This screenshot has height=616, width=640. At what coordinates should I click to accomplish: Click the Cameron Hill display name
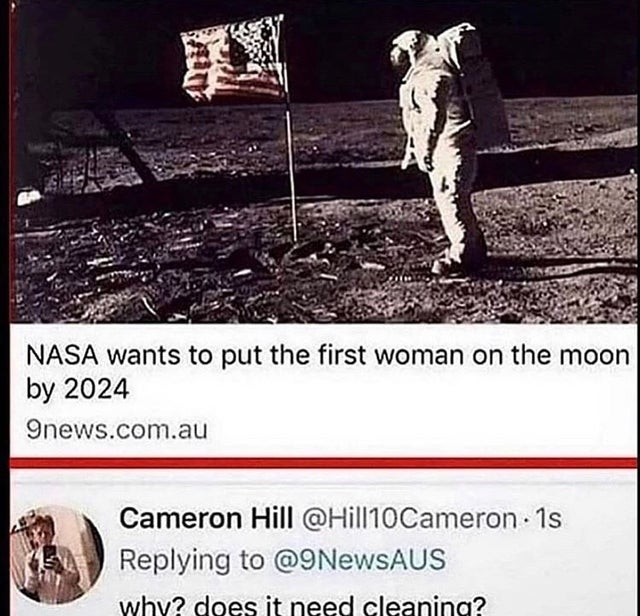206,518
